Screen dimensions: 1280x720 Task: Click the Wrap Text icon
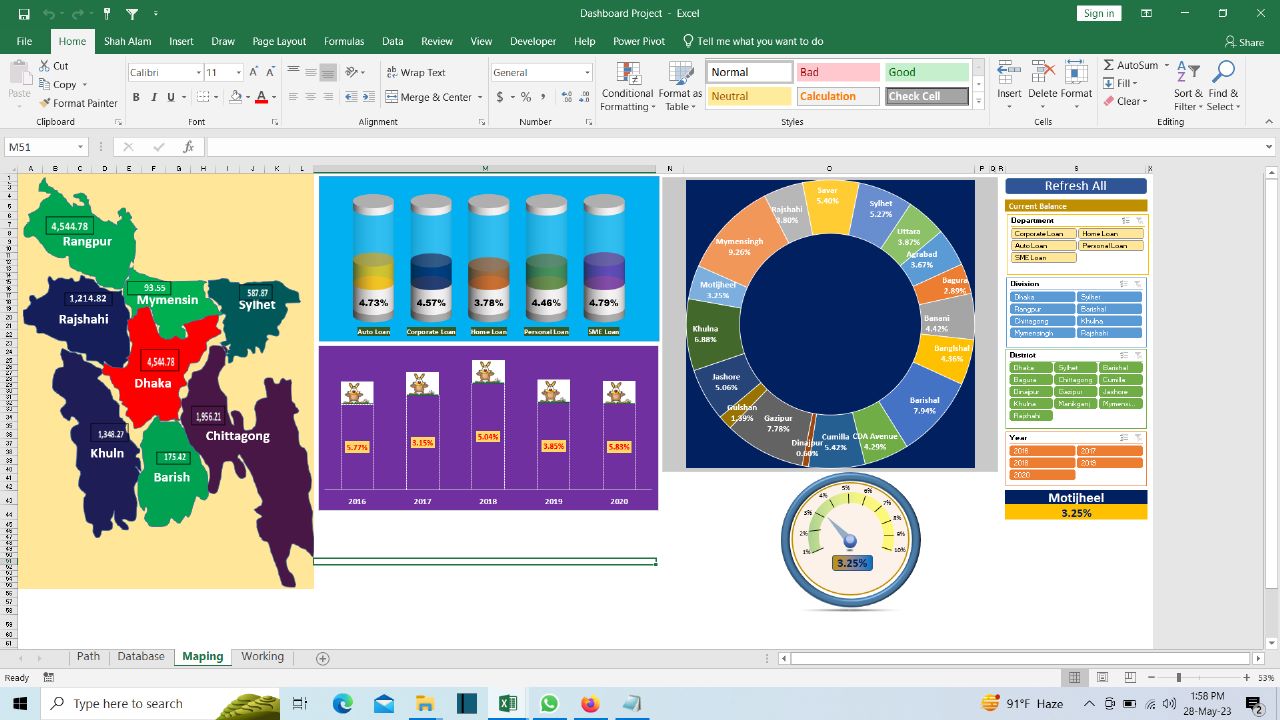click(392, 72)
